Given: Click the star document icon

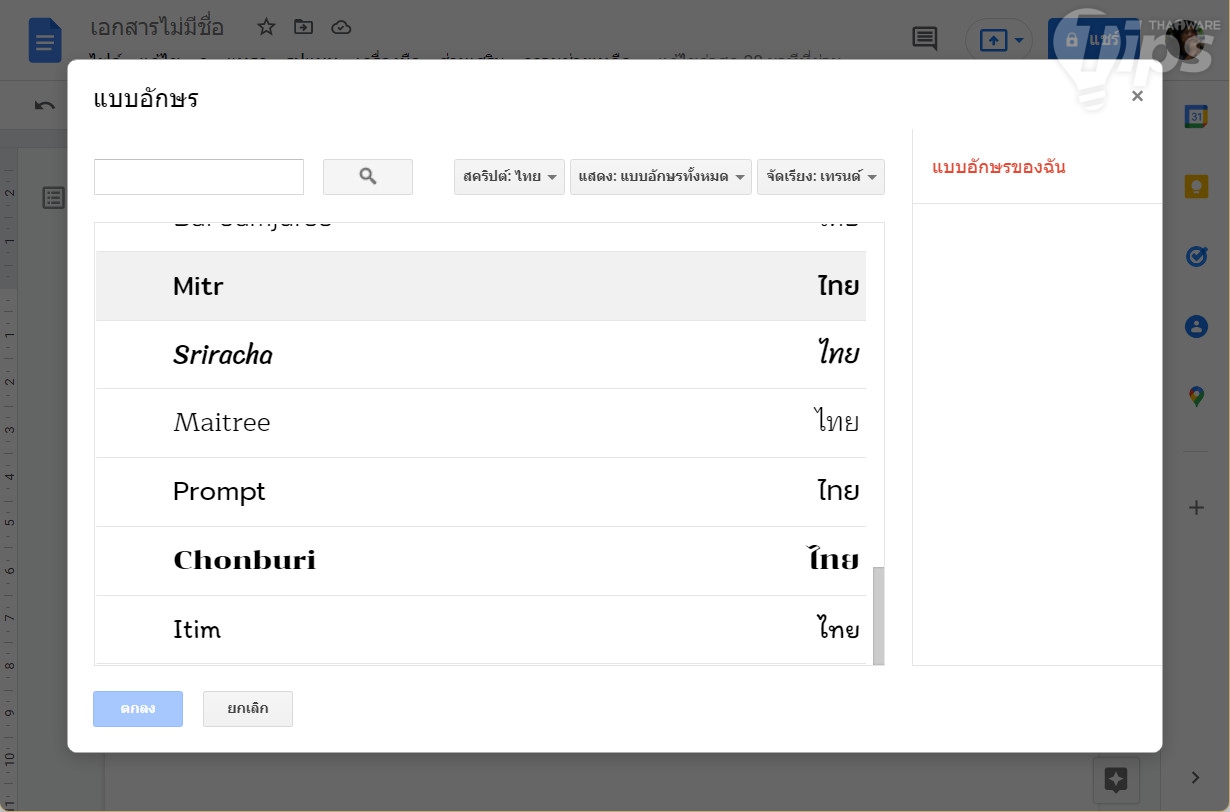Looking at the screenshot, I should click(266, 27).
